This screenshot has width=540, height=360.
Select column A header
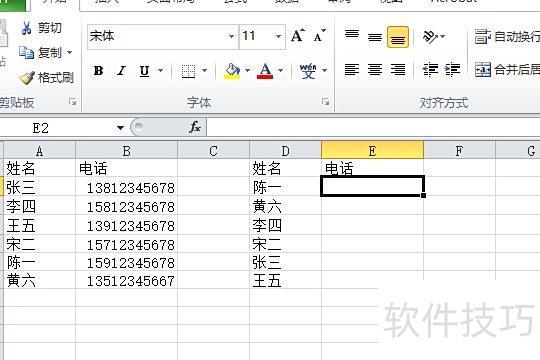tap(39, 151)
